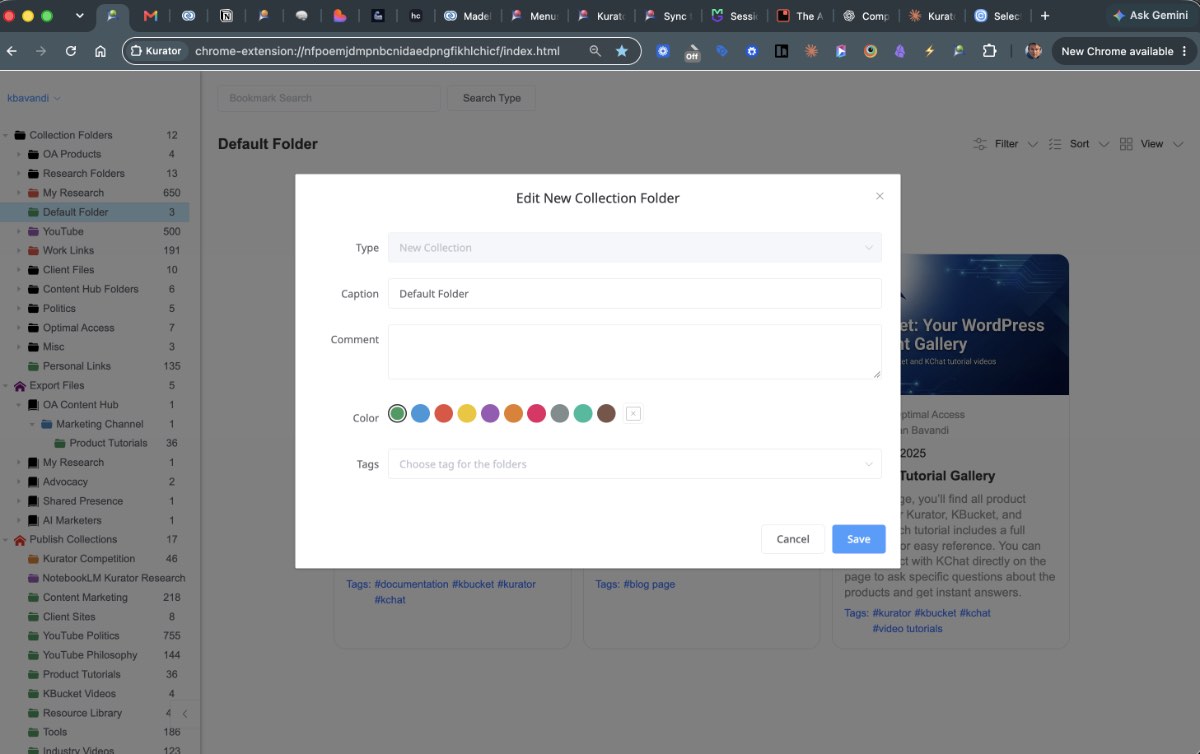The width and height of the screenshot is (1200, 754).
Task: Cancel the edit folder dialog
Action: (793, 539)
